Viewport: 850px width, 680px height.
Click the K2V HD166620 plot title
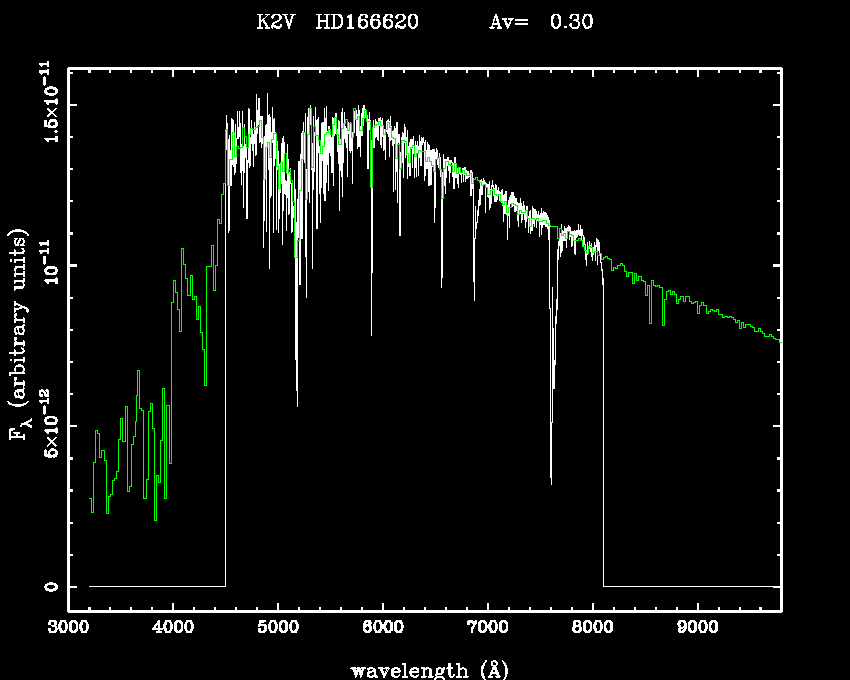[337, 22]
